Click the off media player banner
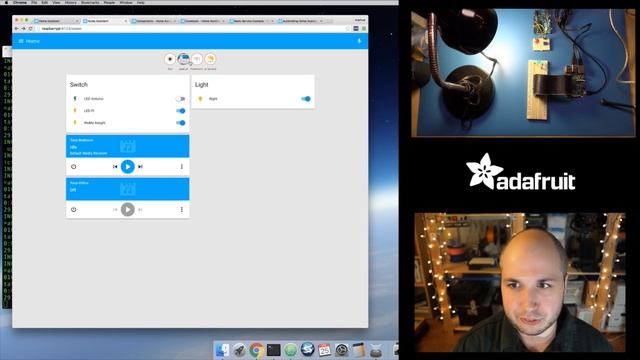640x360 pixels. click(128, 189)
